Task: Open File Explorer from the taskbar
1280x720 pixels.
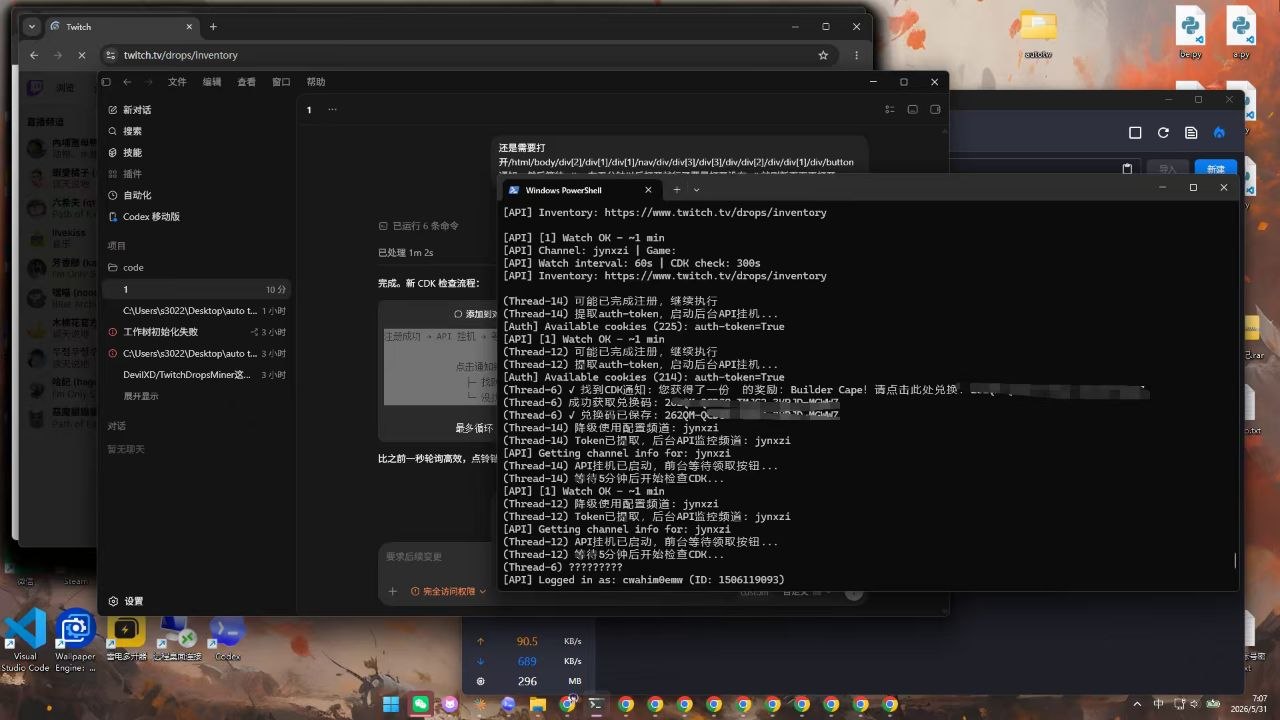Action: (x=538, y=704)
